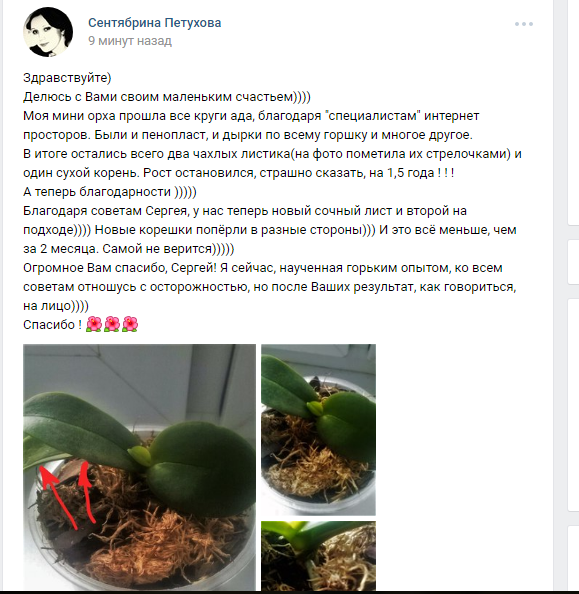The width and height of the screenshot is (579, 594).
Task: Click the new sprout in the upper-right photo
Action: coord(316,408)
